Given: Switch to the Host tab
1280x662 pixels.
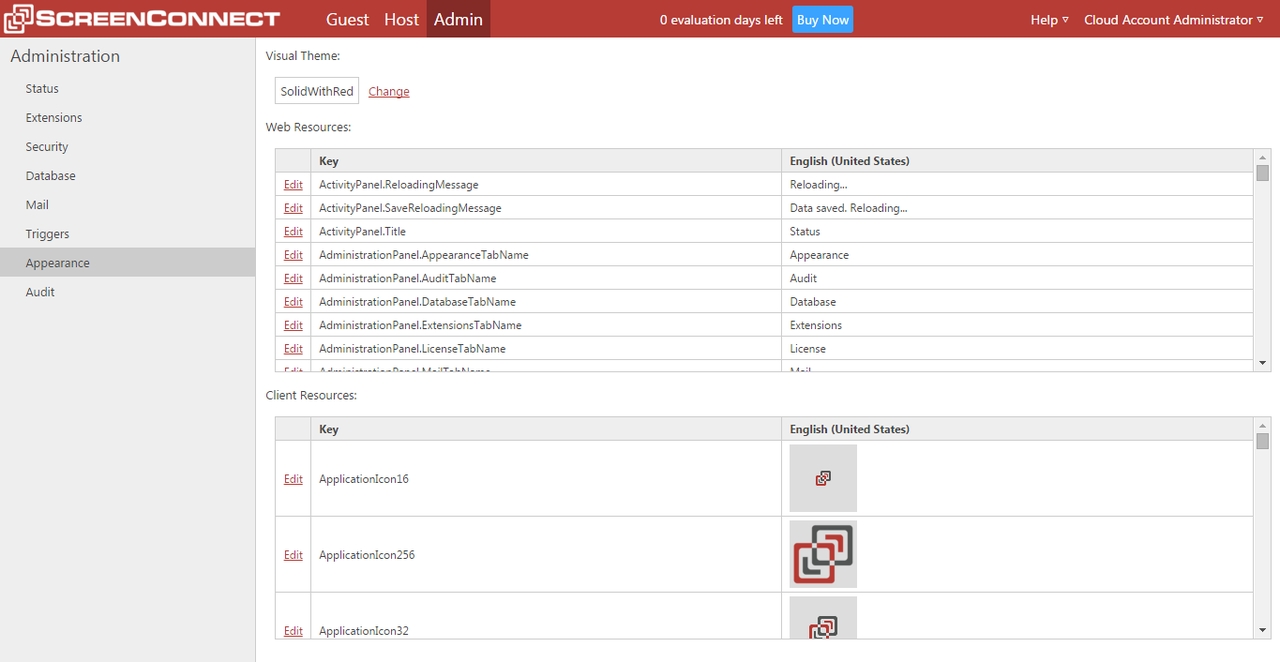Looking at the screenshot, I should tap(401, 19).
